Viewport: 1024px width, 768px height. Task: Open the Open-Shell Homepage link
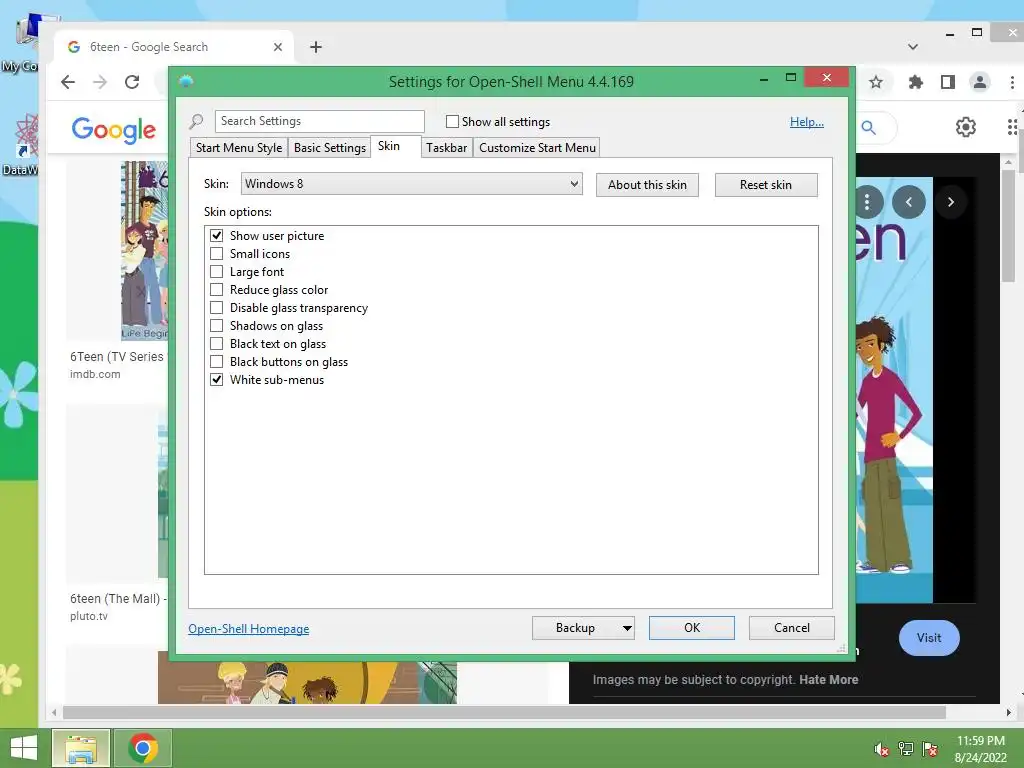[x=249, y=629]
